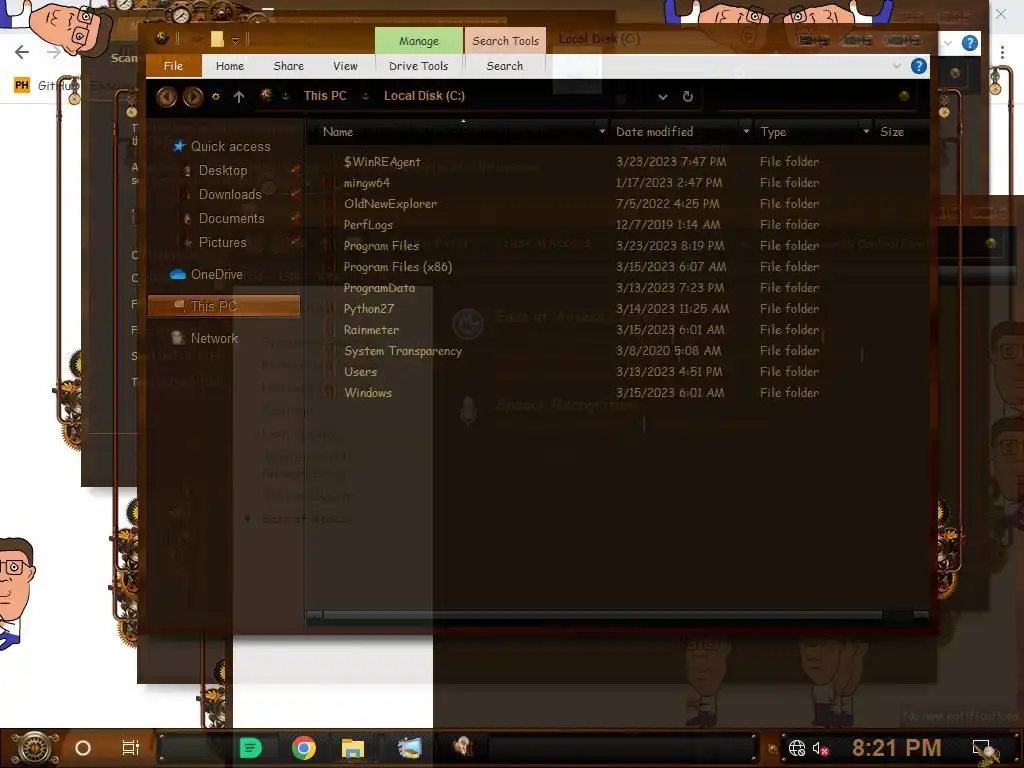The image size is (1024, 768).
Task: Select the PerfLogs folder
Action: (x=368, y=225)
